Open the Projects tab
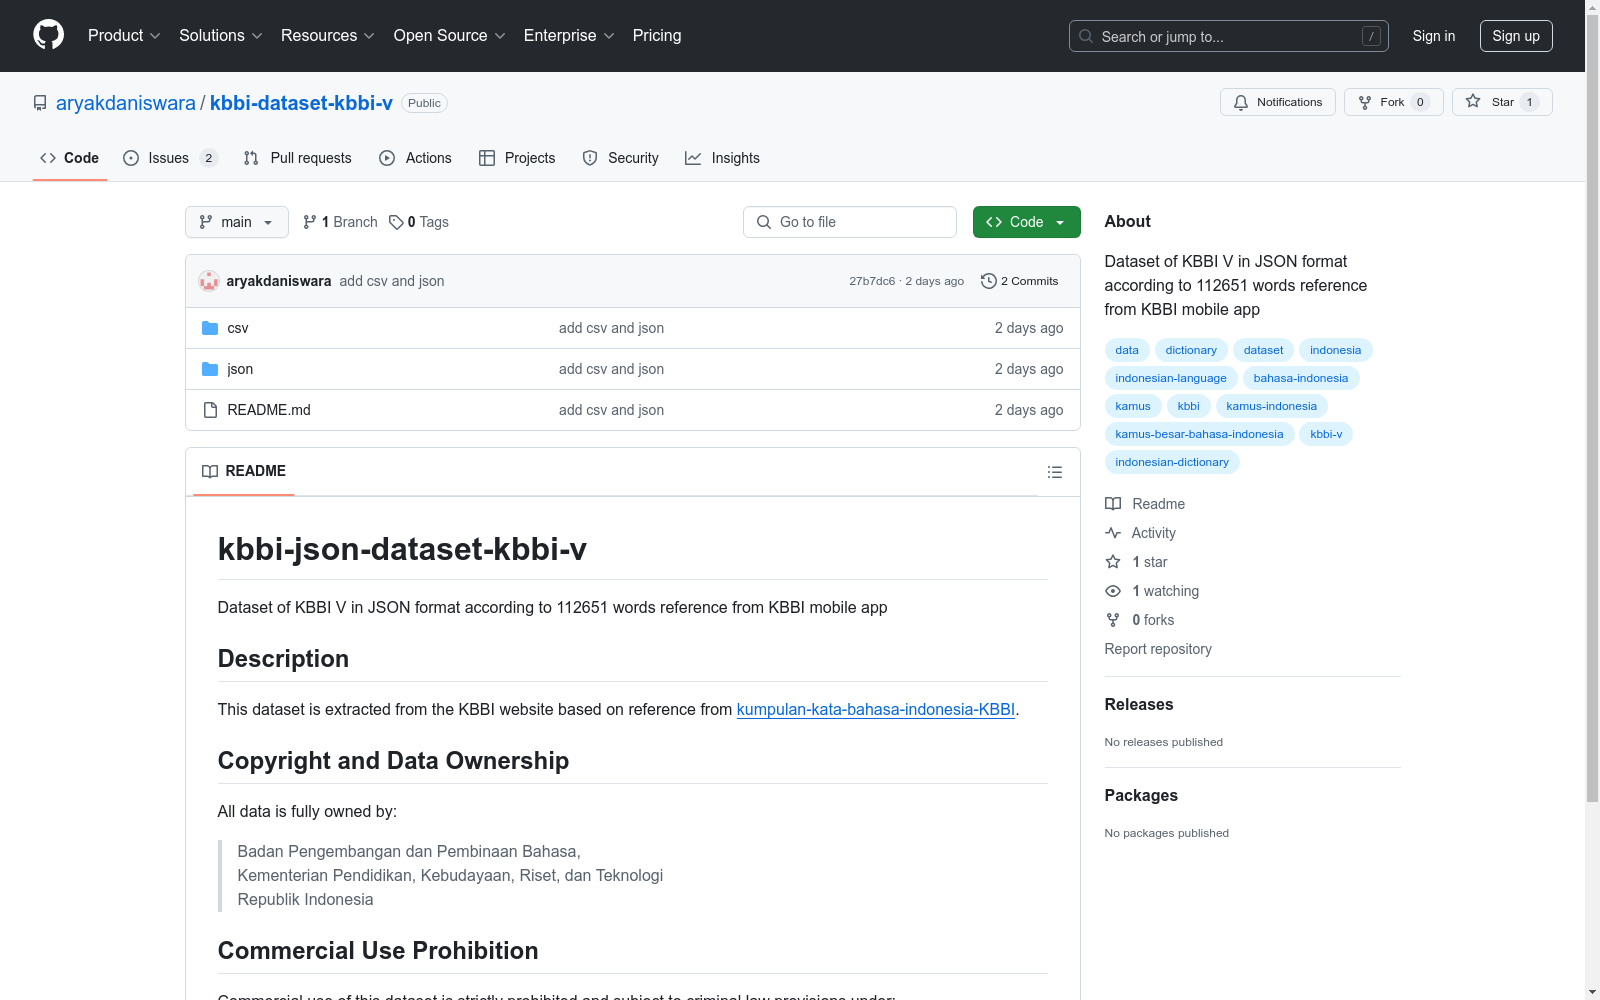Image resolution: width=1600 pixels, height=1000 pixels. pos(517,158)
